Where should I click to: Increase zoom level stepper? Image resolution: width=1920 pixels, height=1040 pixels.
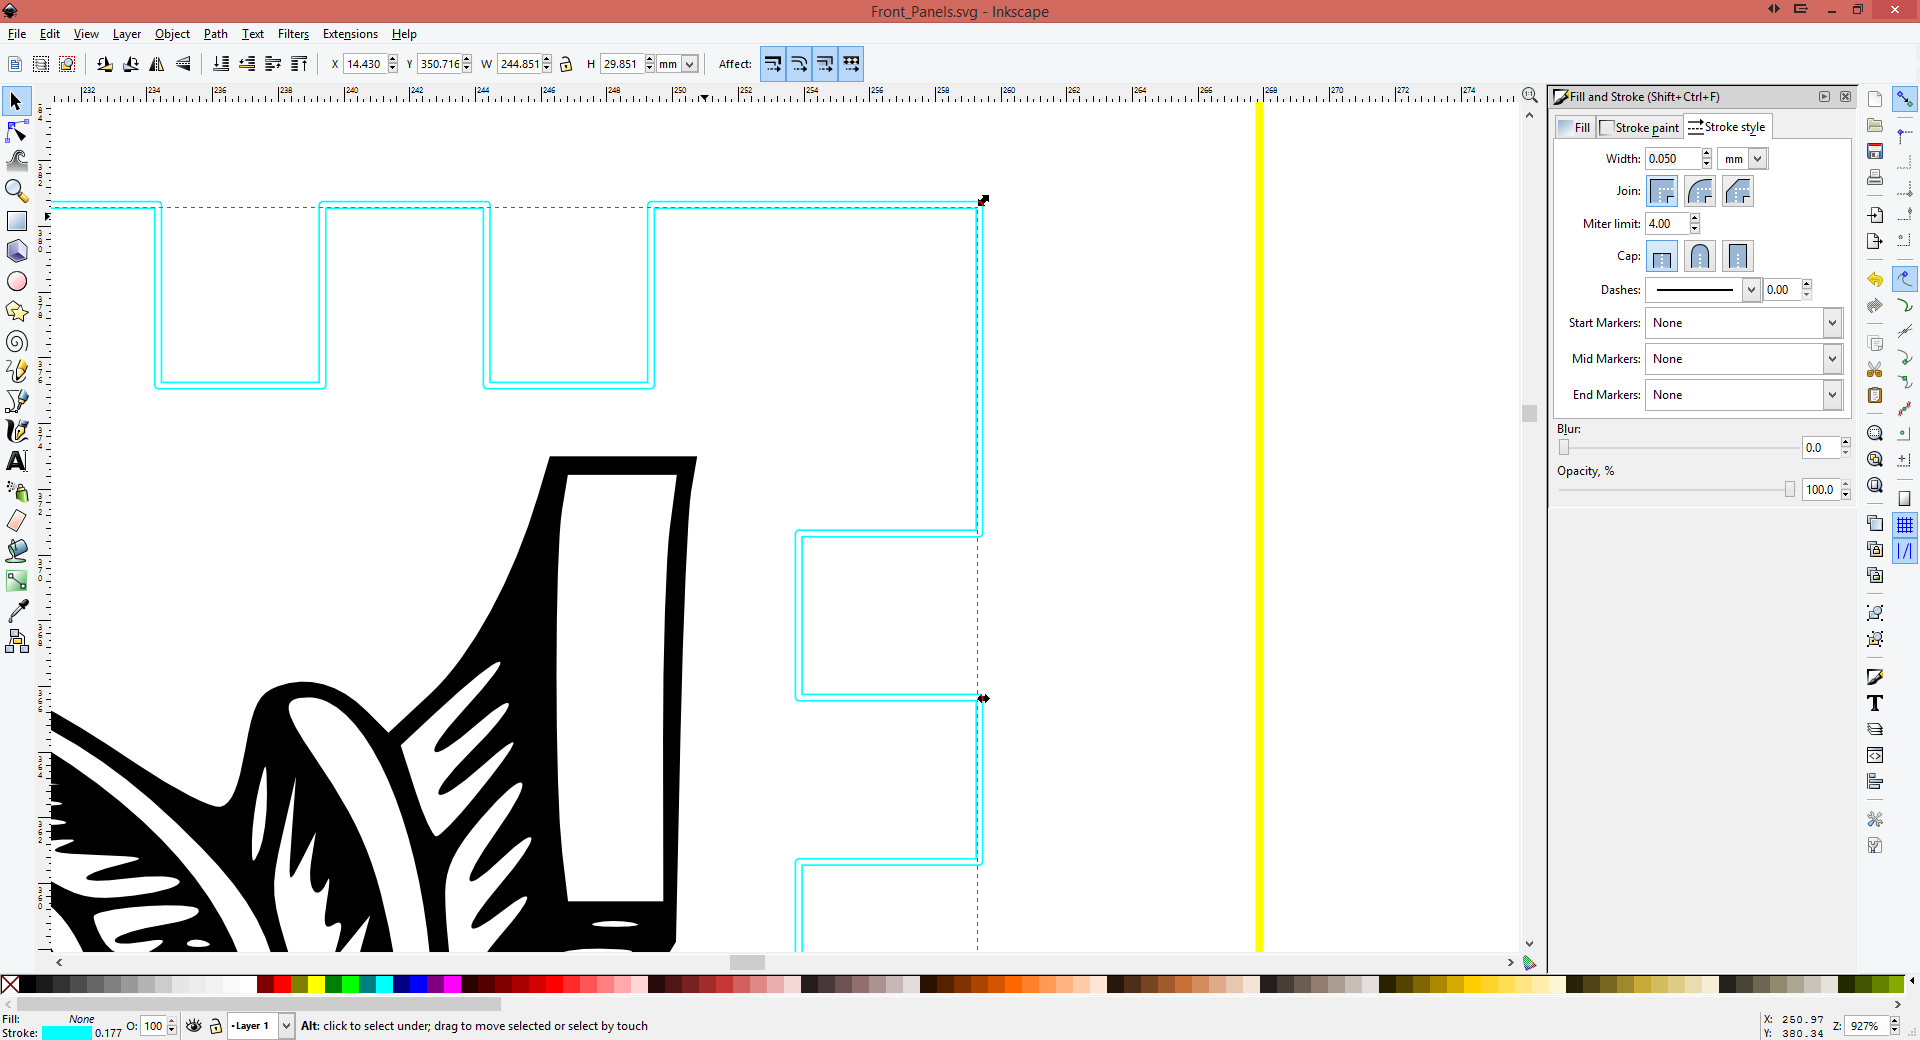(x=1894, y=1021)
